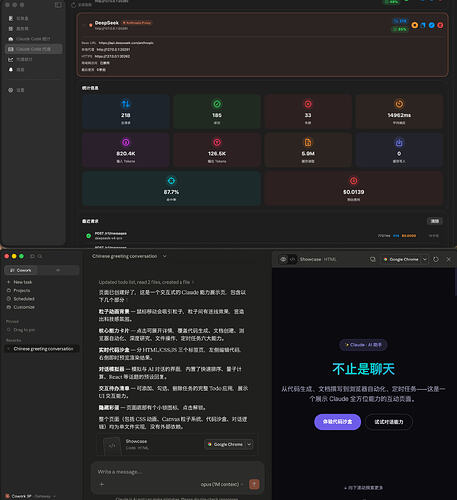Click the plus attachment icon in message box
This screenshot has width=457, height=500.
point(102,484)
